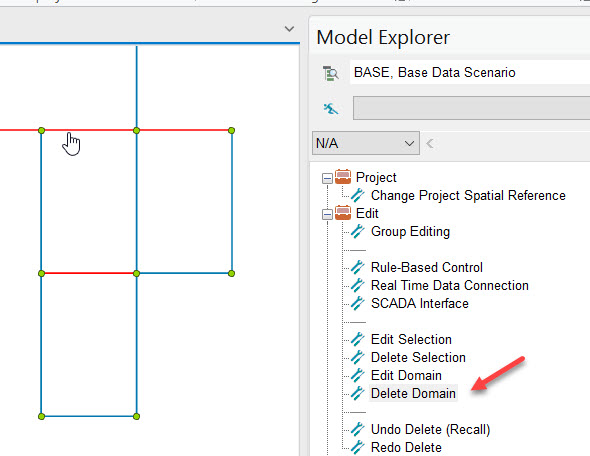This screenshot has height=456, width=590.
Task: Open the map view chevron menu
Action: coord(289,29)
